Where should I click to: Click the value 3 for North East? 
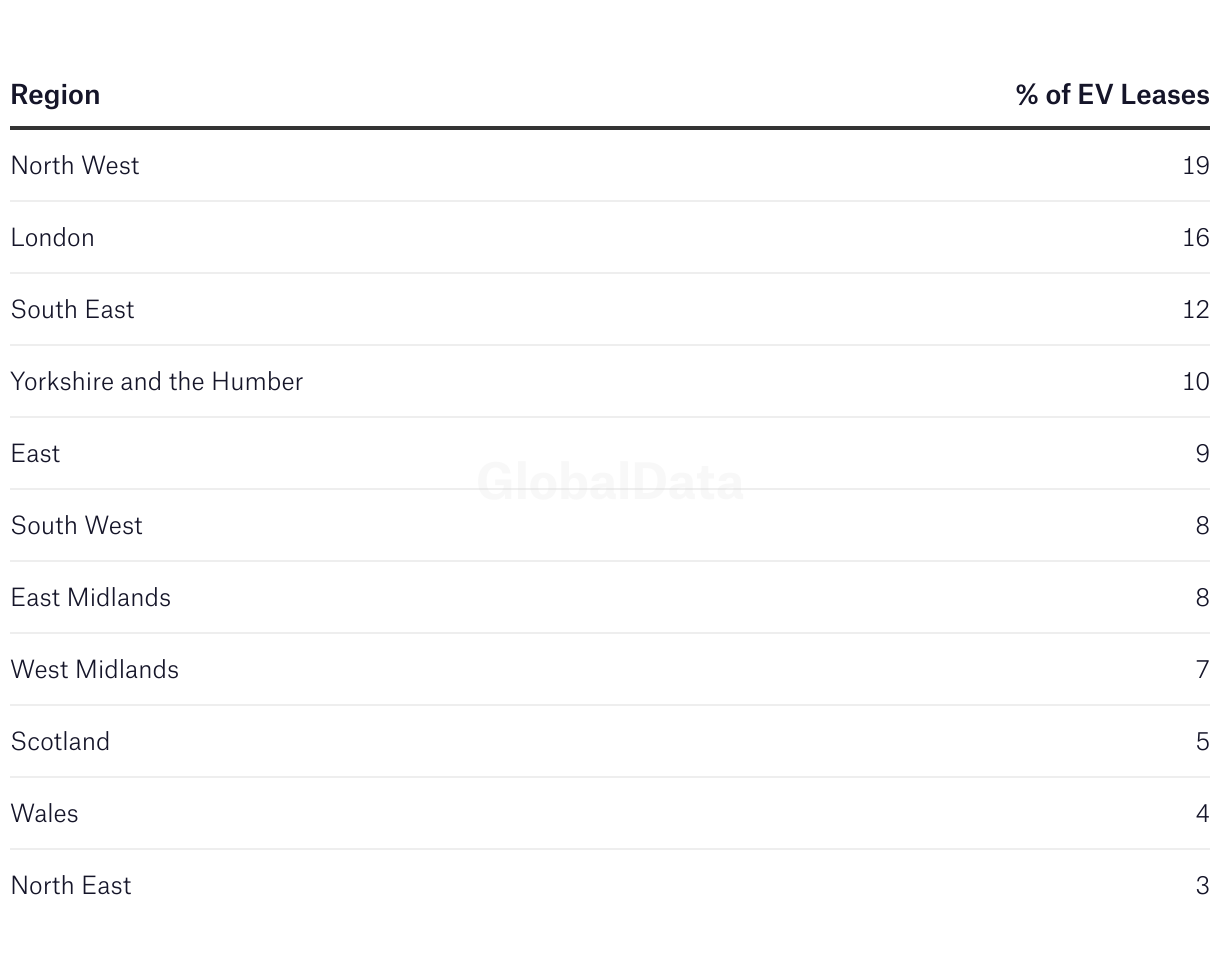pyautogui.click(x=1203, y=885)
